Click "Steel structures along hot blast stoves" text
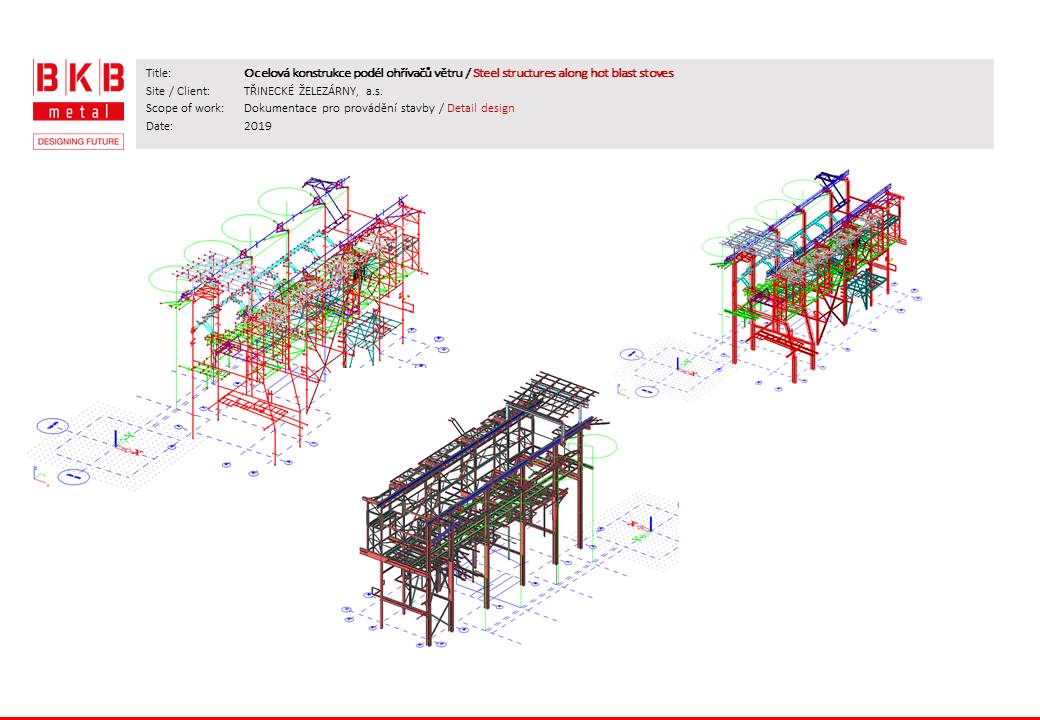Viewport: 1040px width, 720px height. [x=573, y=73]
